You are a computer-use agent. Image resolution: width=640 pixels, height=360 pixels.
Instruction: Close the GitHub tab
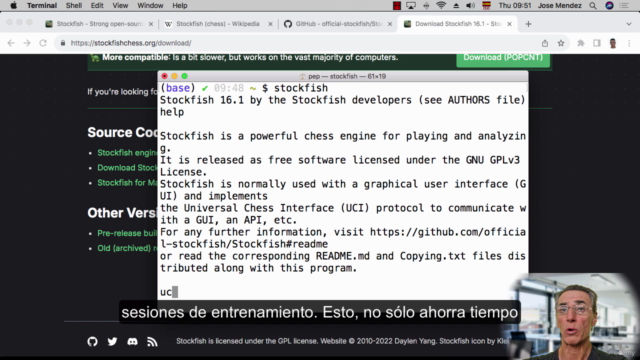390,24
